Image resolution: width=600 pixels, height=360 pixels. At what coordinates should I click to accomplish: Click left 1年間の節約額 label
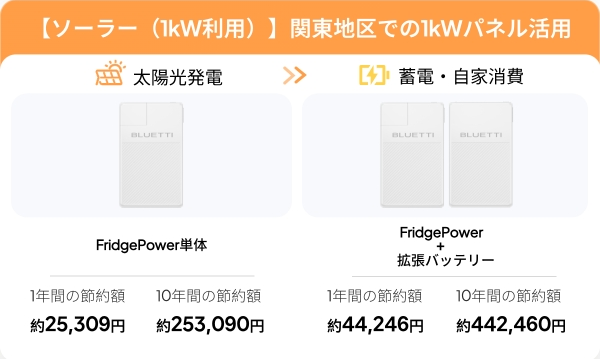coord(78,296)
